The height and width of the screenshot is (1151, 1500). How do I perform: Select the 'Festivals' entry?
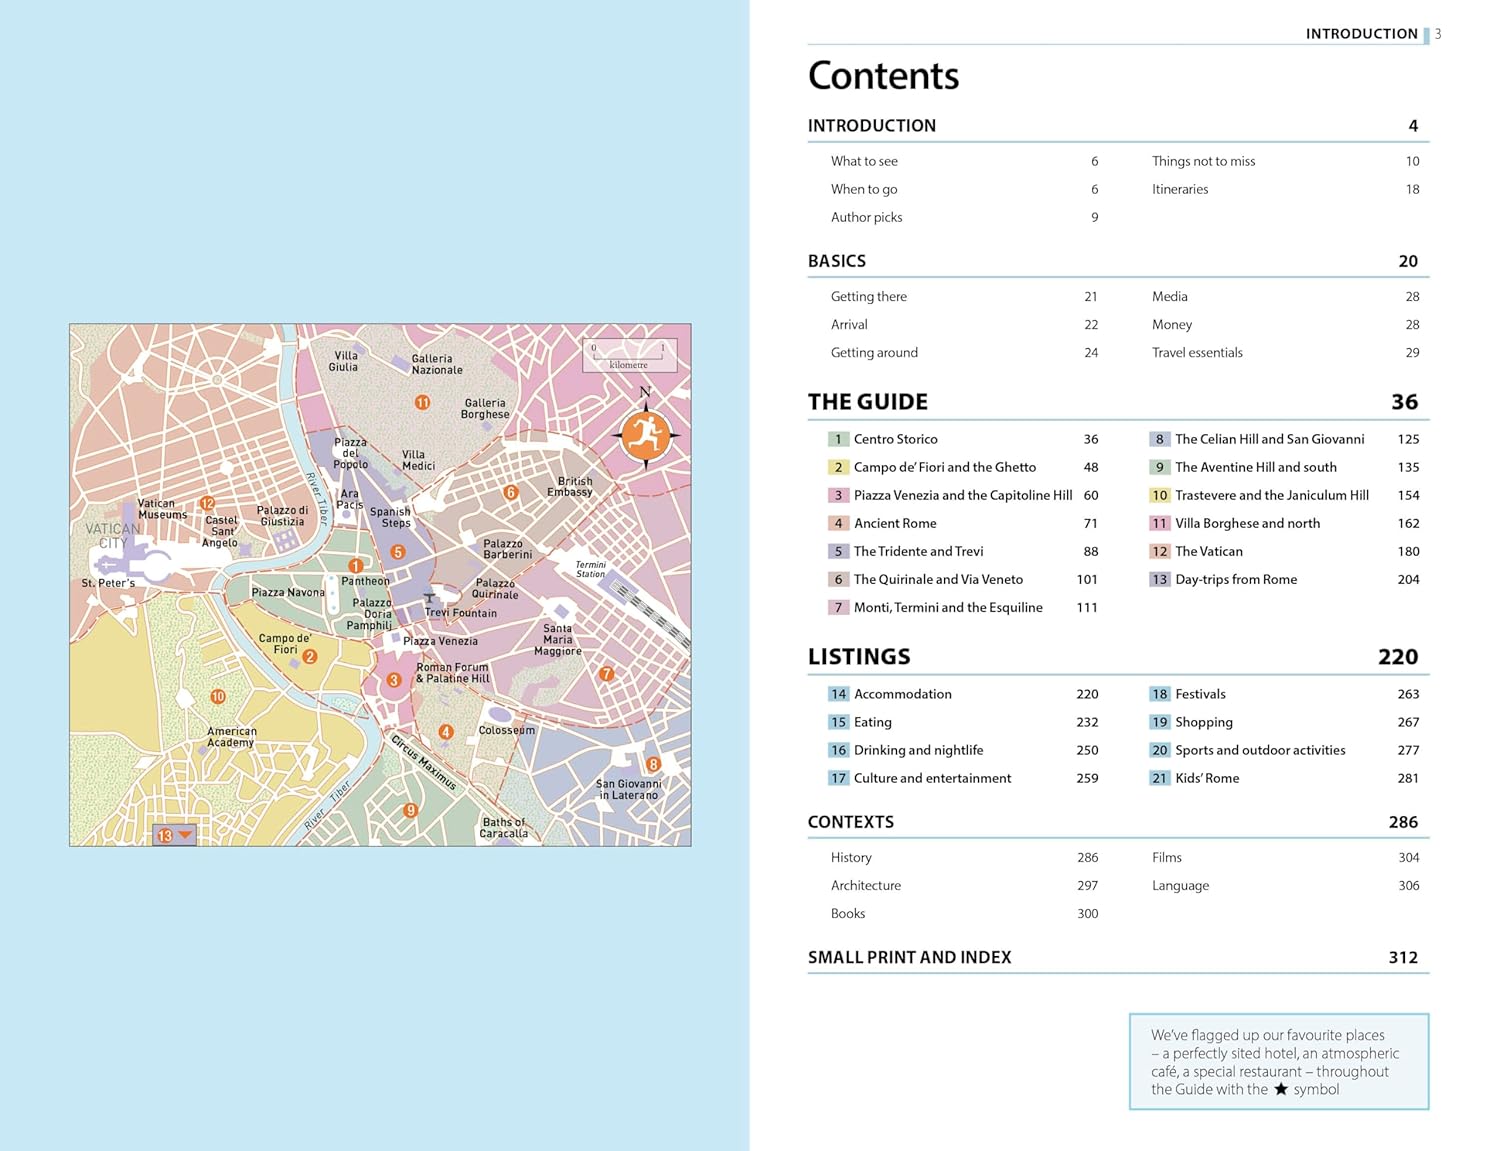click(1200, 694)
